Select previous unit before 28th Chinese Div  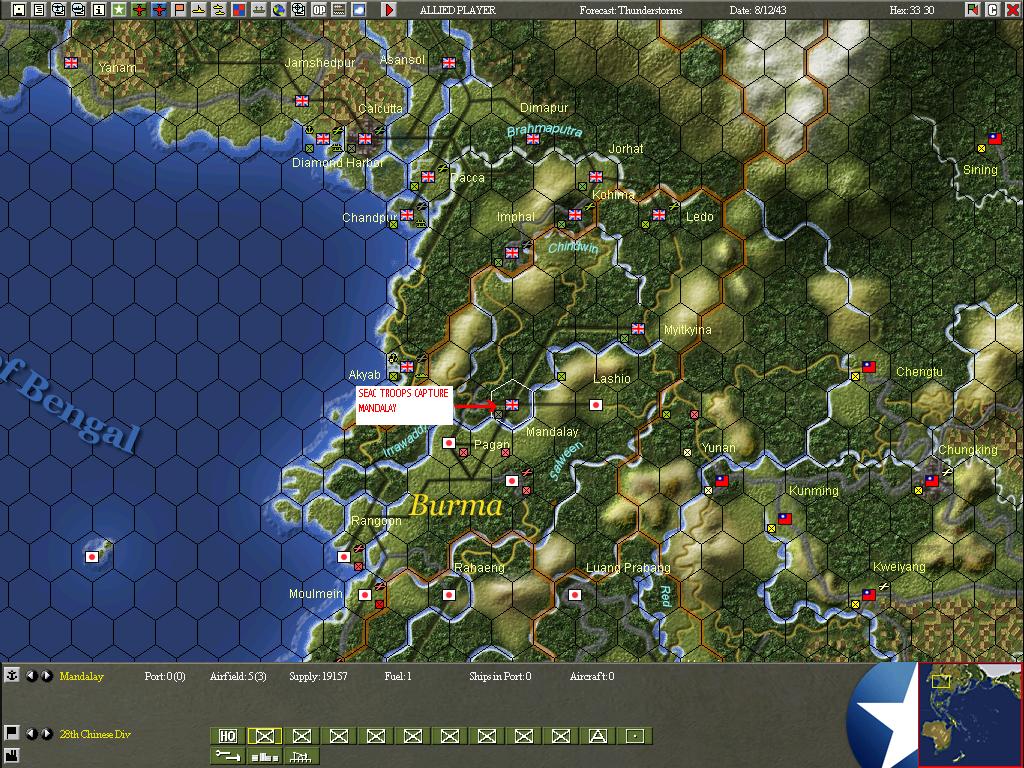pos(31,733)
